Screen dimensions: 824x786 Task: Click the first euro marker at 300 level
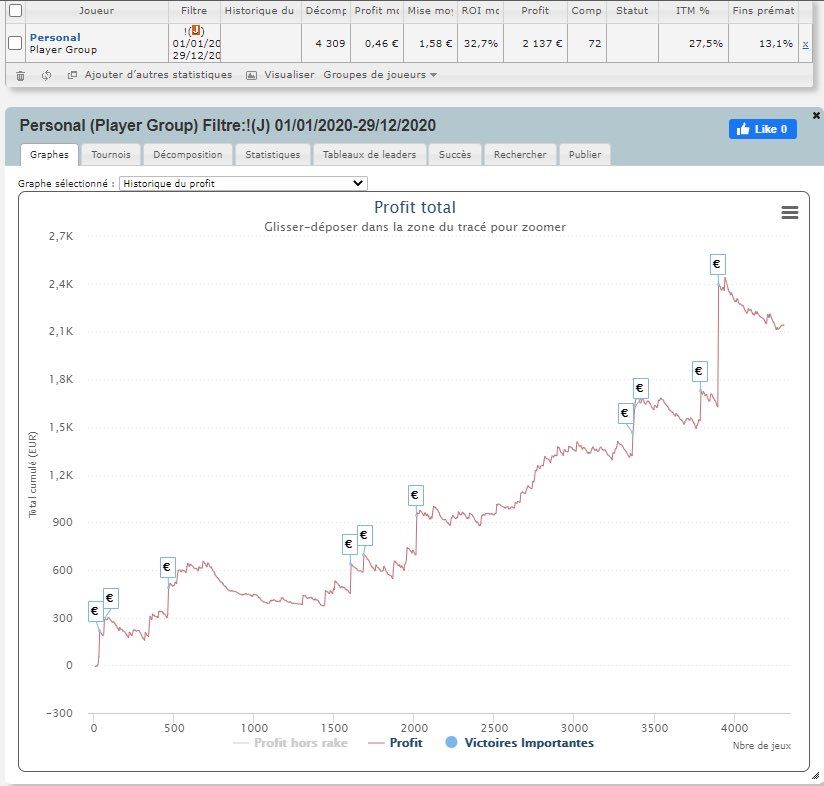click(x=95, y=611)
